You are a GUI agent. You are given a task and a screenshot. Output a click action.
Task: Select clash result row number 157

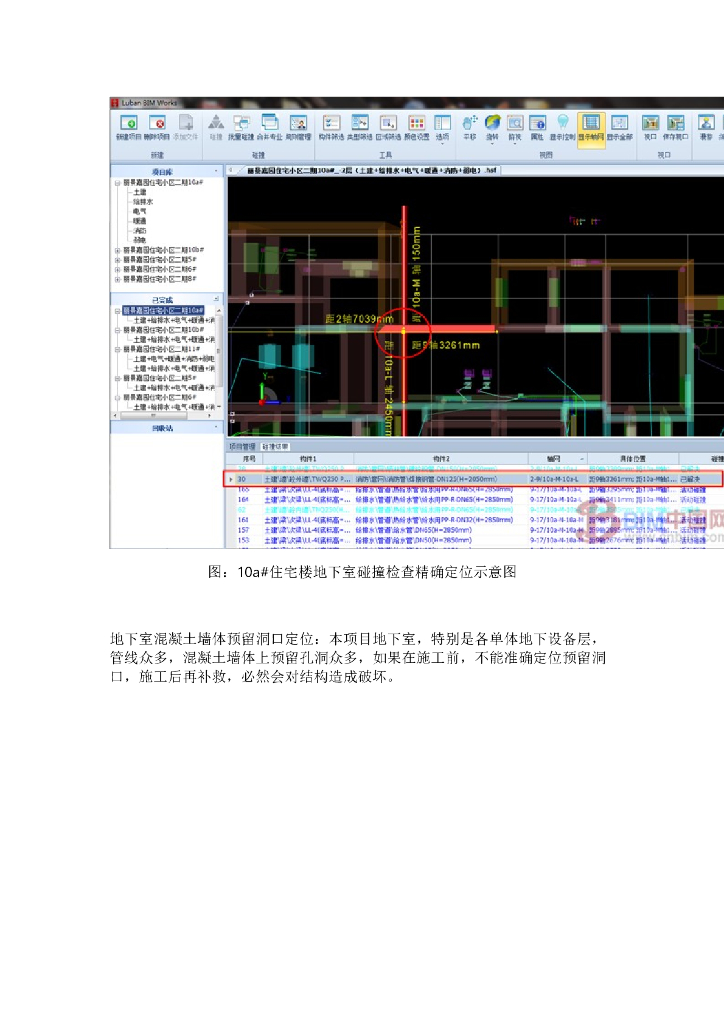coord(474,530)
